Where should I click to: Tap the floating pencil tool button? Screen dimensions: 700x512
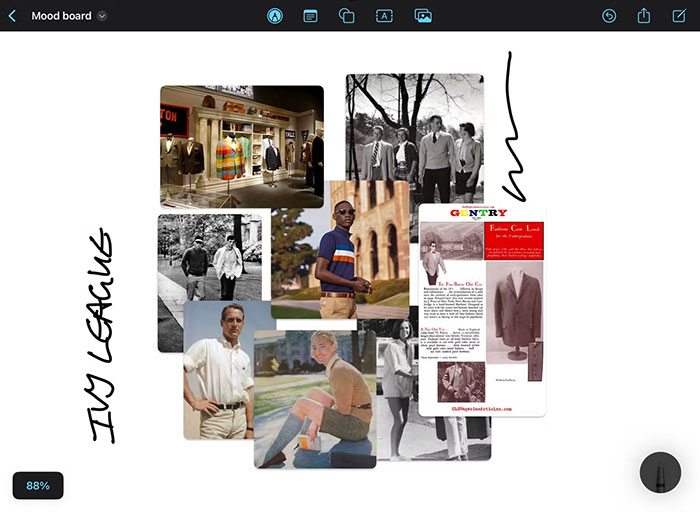point(660,472)
